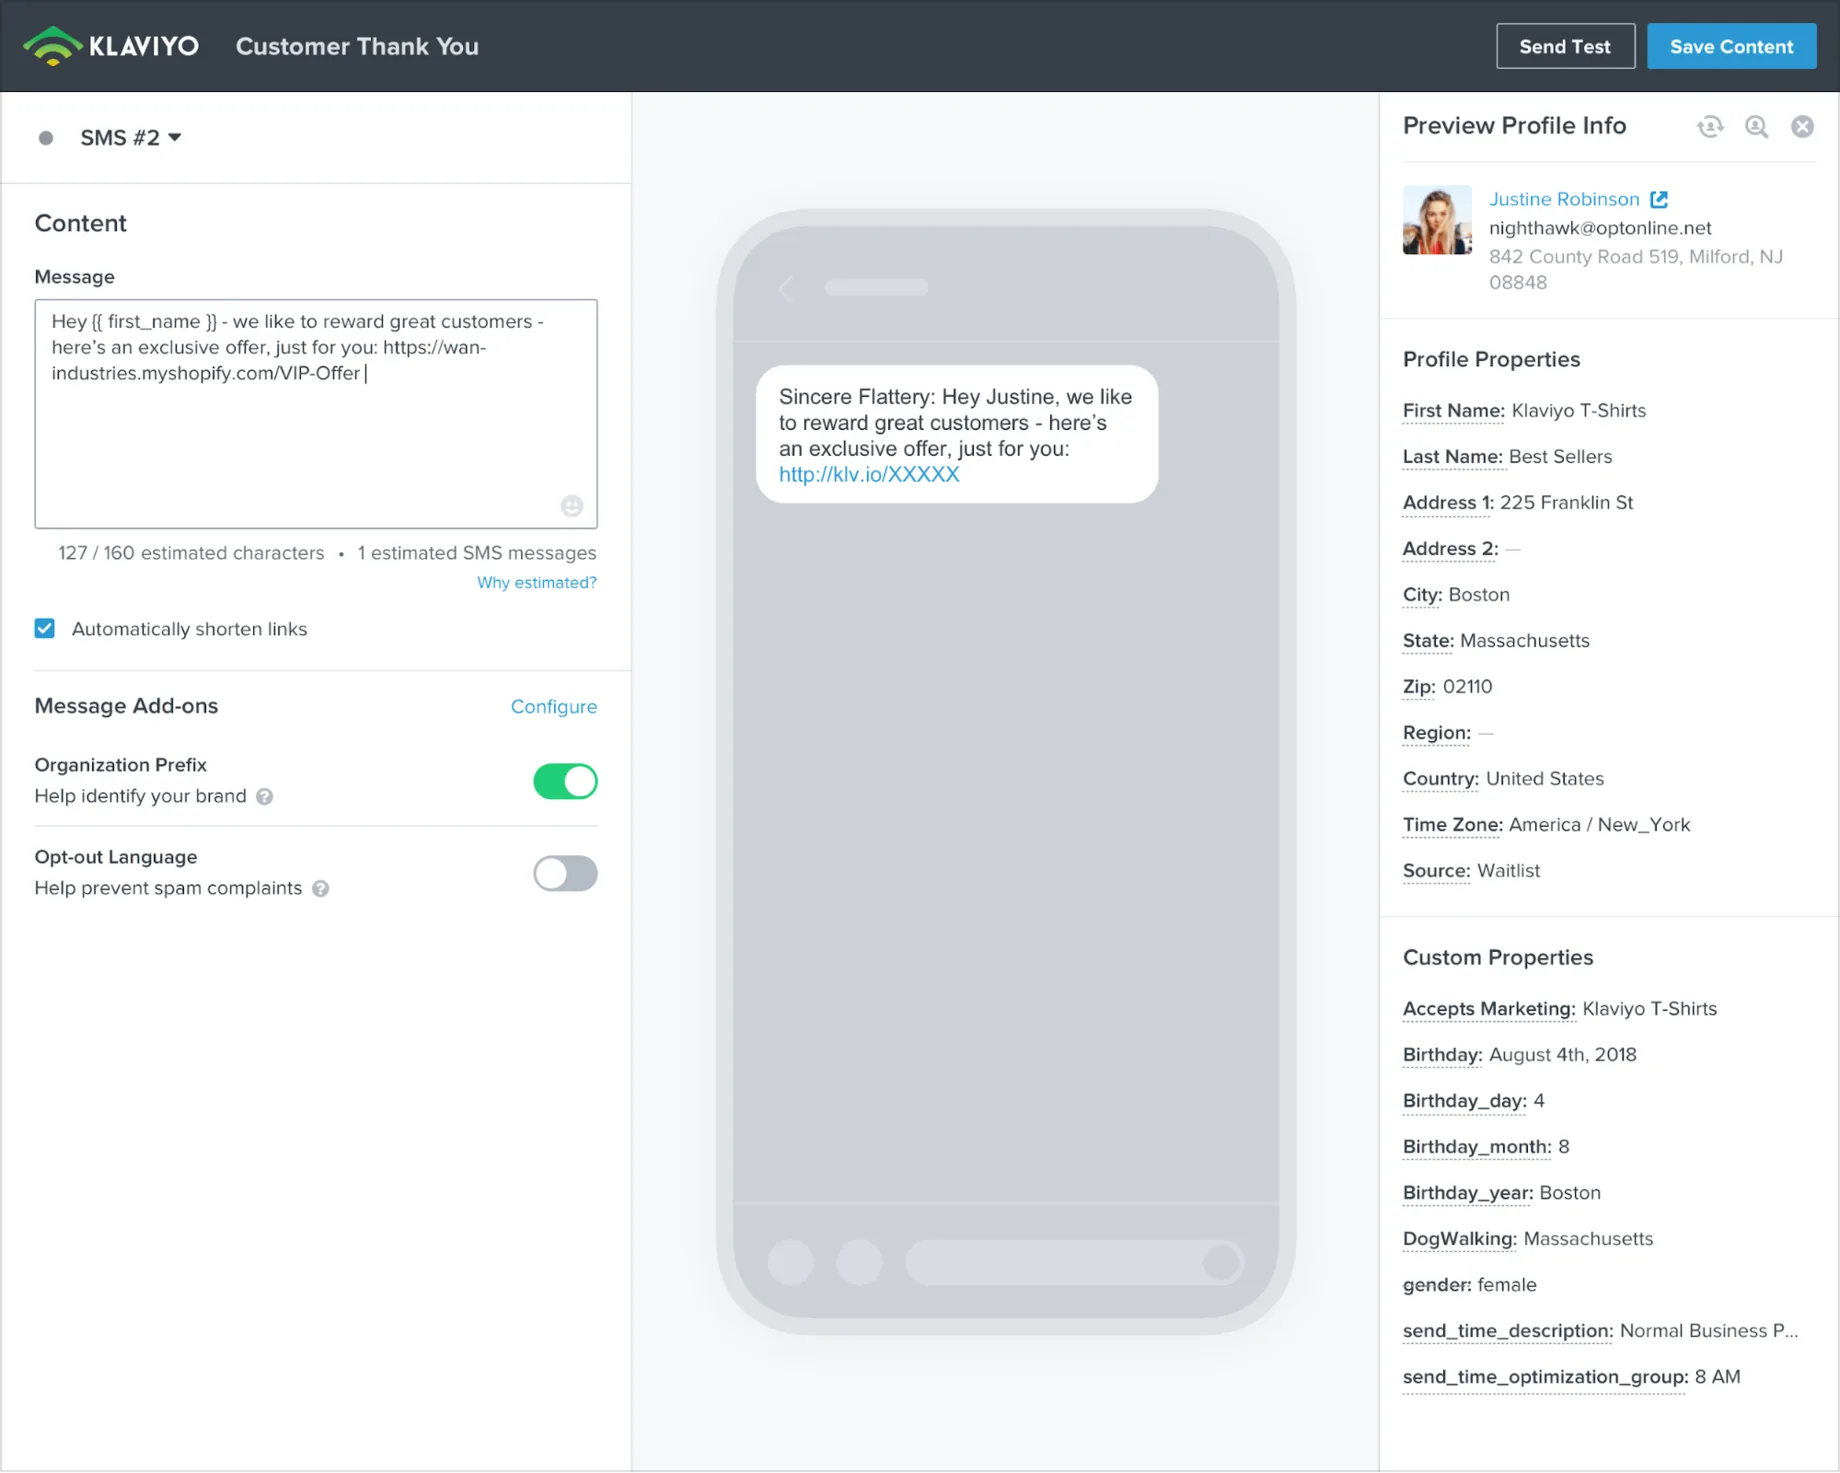This screenshot has width=1840, height=1473.
Task: Show help for Organization Prefix
Action: click(x=264, y=797)
